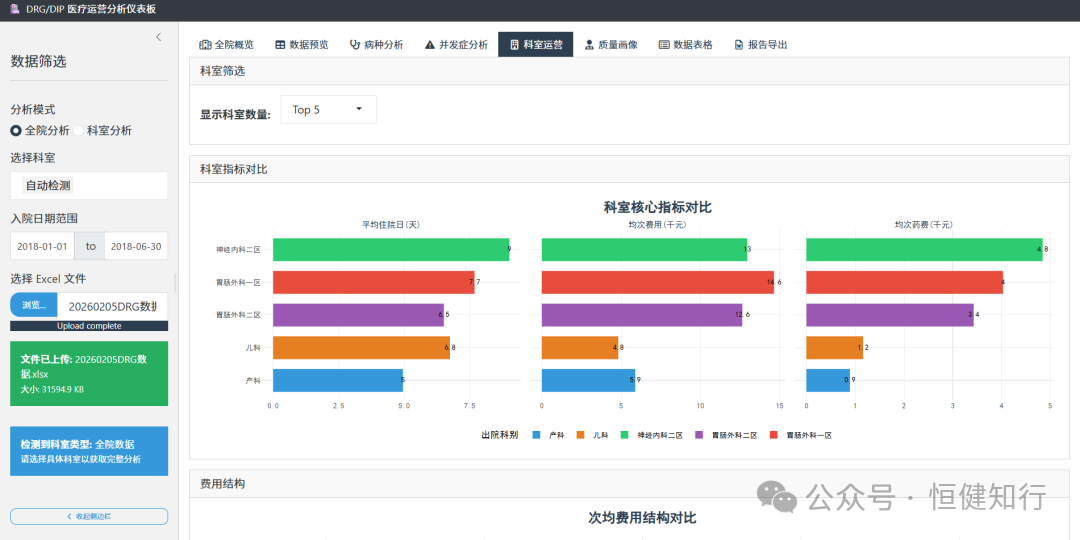Click the blue 产科 bar in 均次药费 chart
This screenshot has height=540, width=1080.
pyautogui.click(x=828, y=380)
